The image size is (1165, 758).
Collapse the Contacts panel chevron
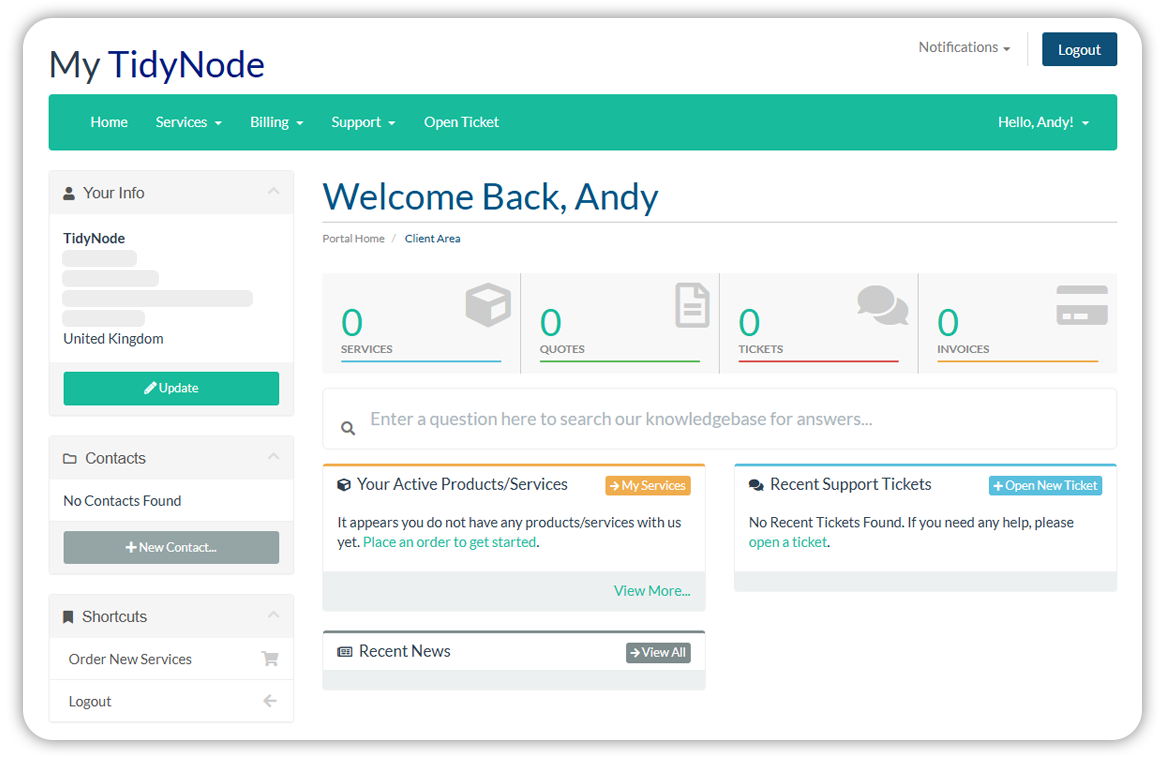pos(273,457)
